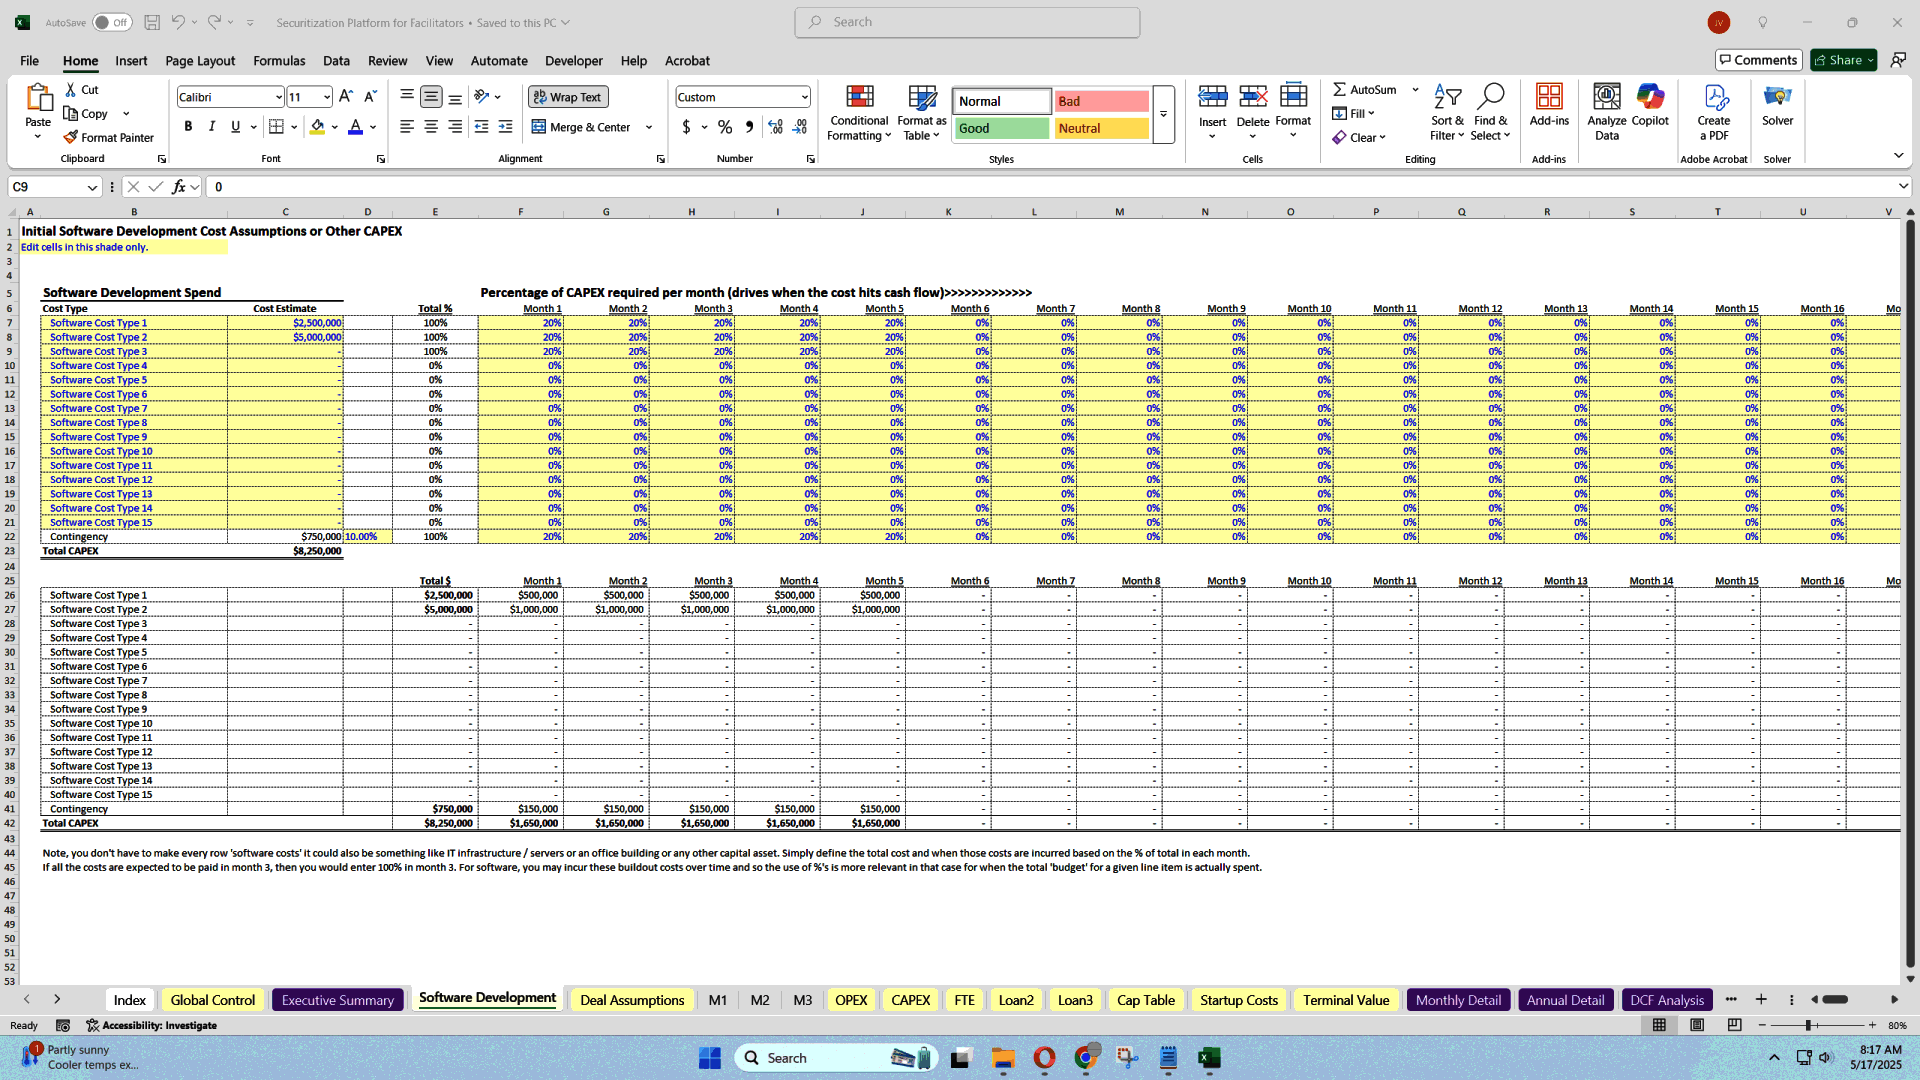
Task: Toggle Italic formatting
Action: pyautogui.click(x=212, y=127)
